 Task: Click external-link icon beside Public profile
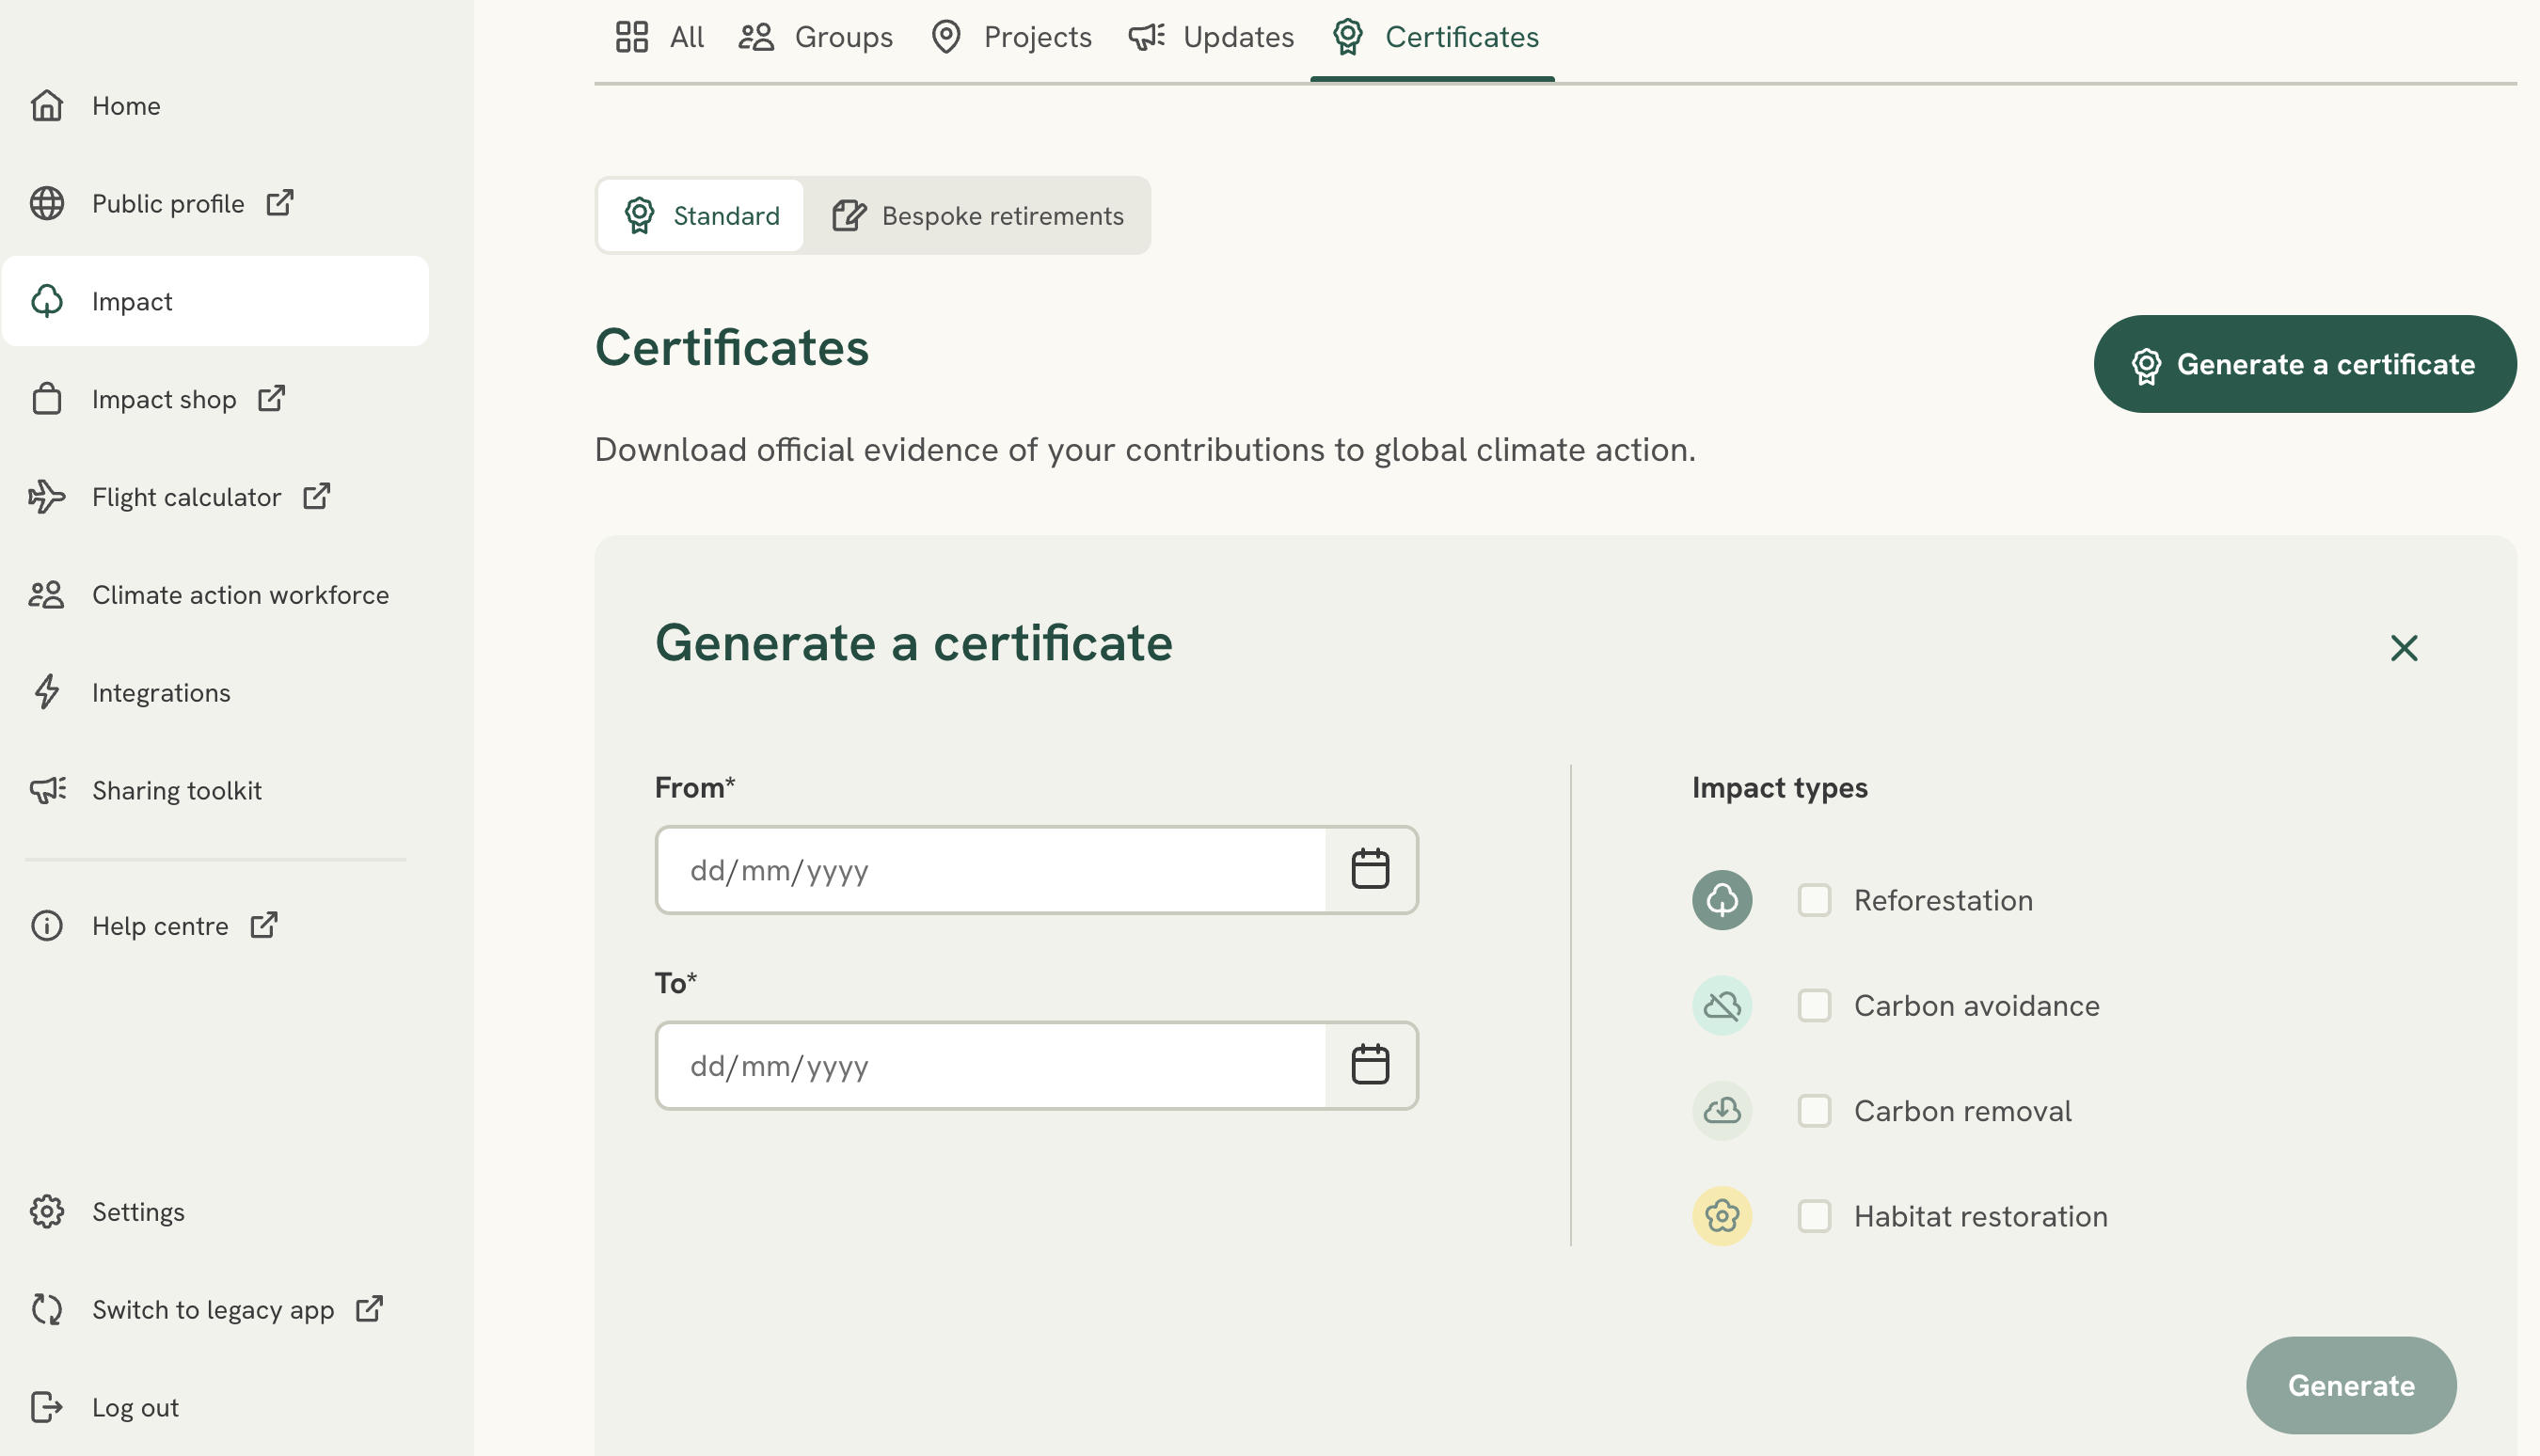click(280, 202)
